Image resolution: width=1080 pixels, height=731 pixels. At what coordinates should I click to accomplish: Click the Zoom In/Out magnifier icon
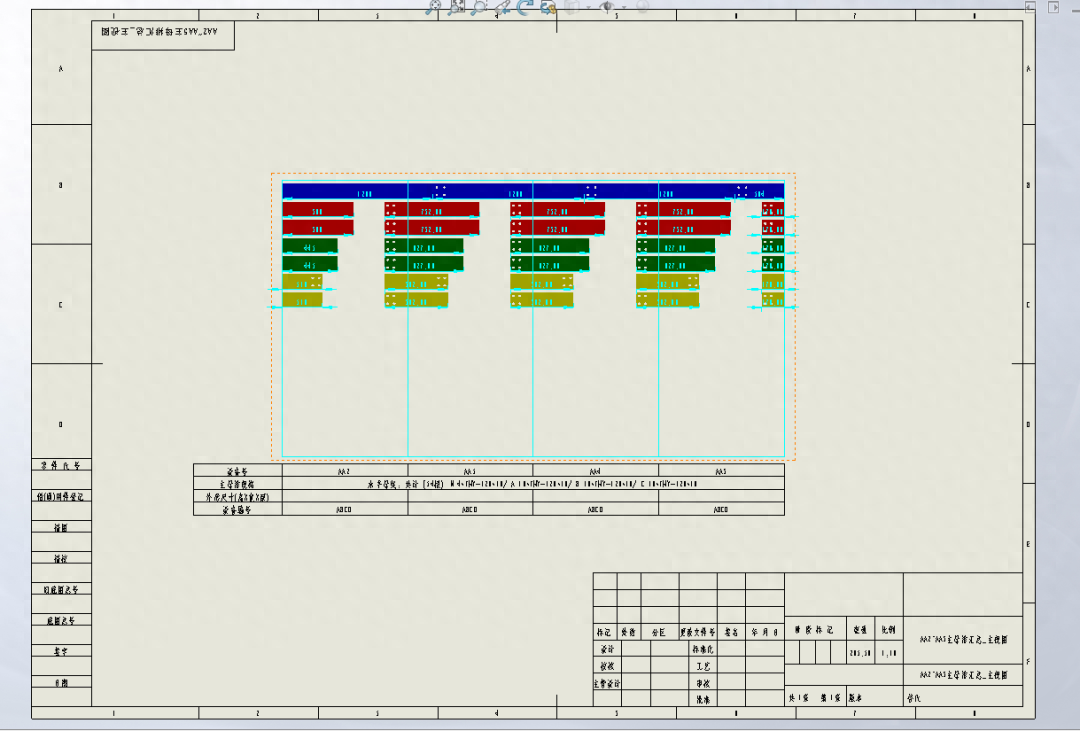point(479,7)
